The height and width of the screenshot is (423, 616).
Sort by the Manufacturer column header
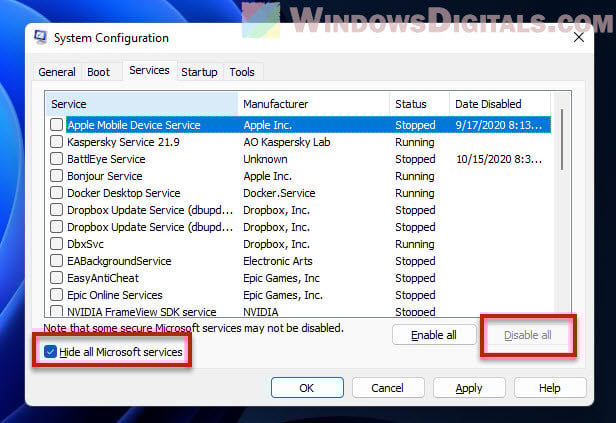tap(314, 104)
